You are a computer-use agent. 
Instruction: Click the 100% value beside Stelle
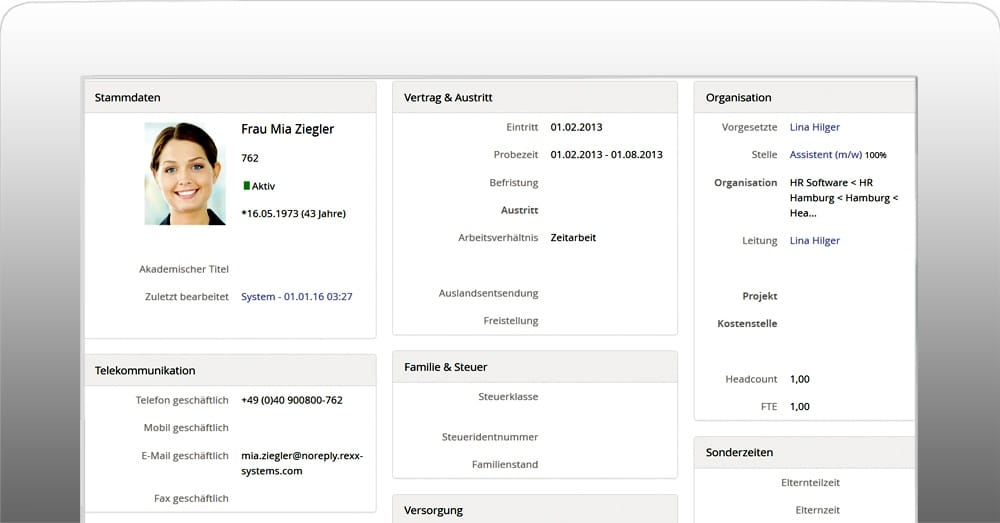click(x=876, y=155)
